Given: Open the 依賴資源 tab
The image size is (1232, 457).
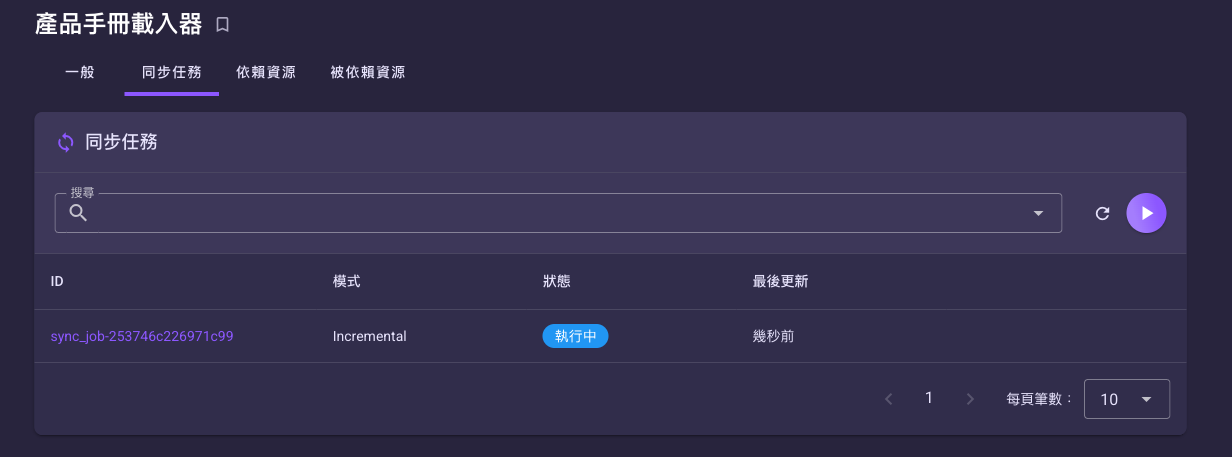Looking at the screenshot, I should click(x=266, y=72).
